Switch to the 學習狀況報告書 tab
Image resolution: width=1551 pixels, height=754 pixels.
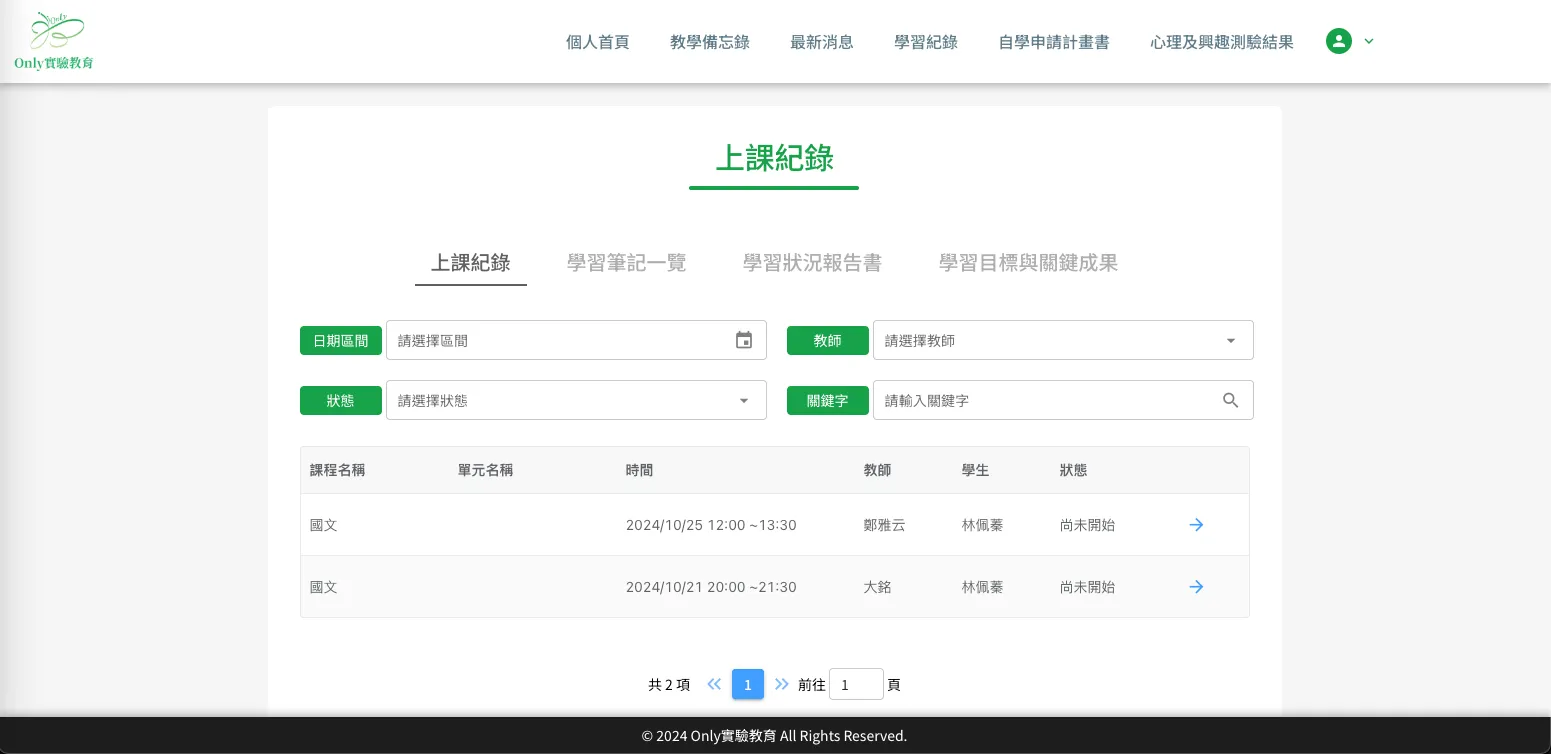(812, 263)
